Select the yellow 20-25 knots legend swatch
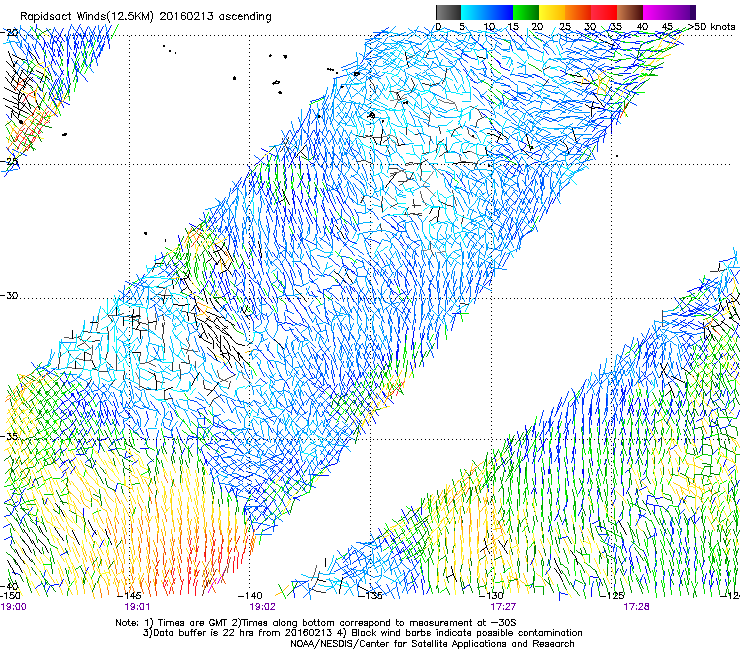This screenshot has height=650, width=740. [552, 13]
